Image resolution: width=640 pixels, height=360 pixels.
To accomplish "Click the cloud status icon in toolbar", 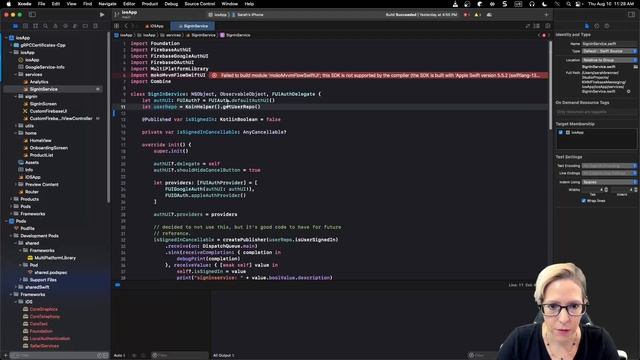I will point(489,15).
